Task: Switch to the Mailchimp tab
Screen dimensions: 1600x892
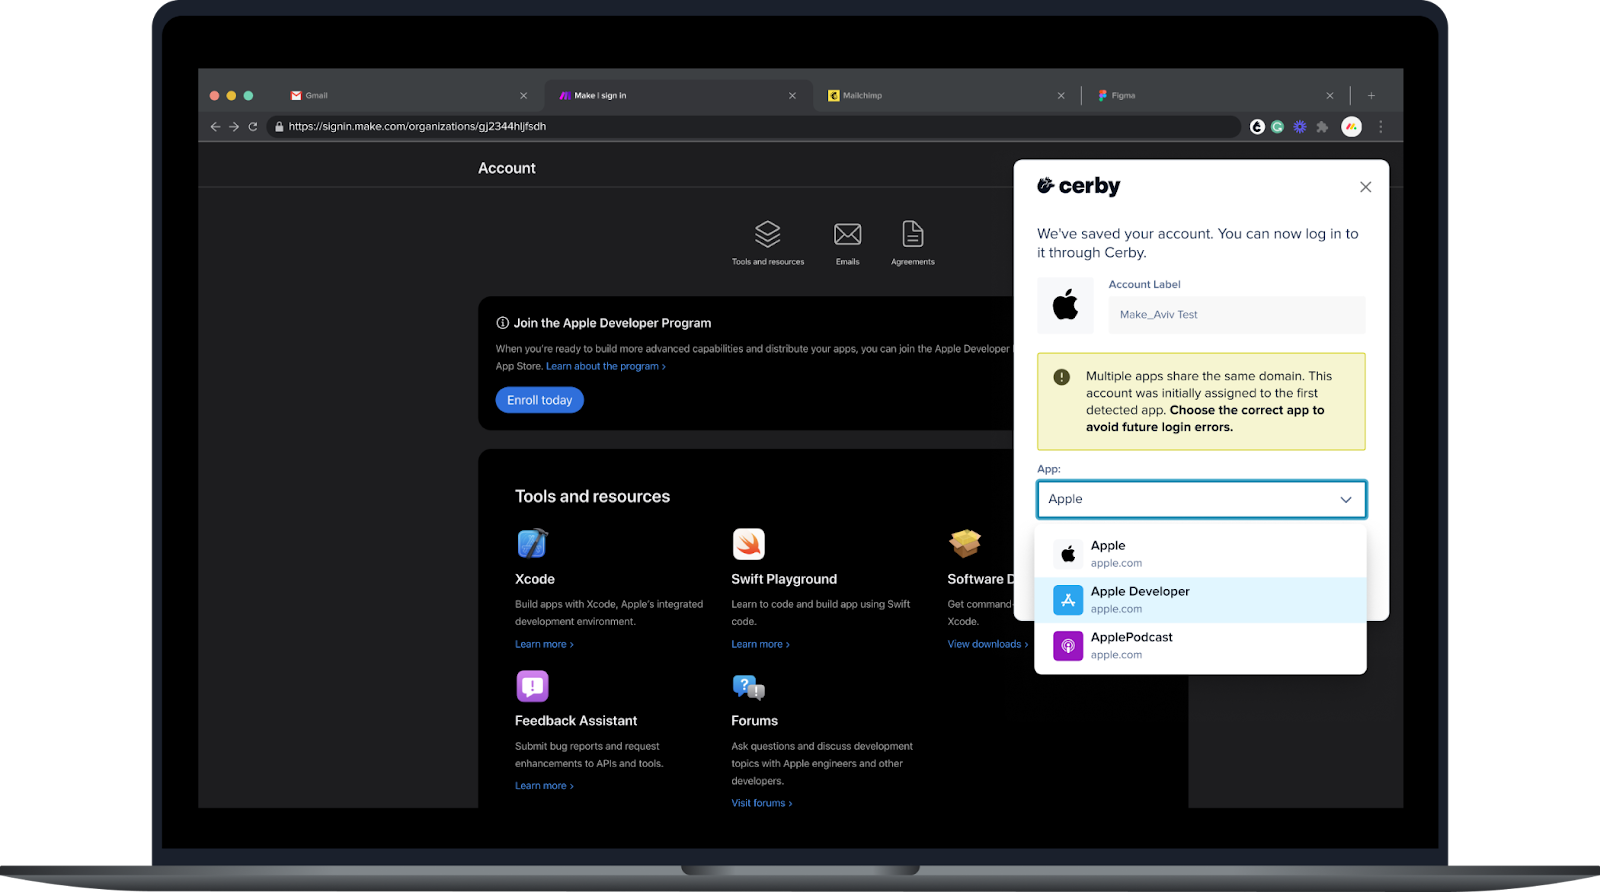Action: (945, 96)
